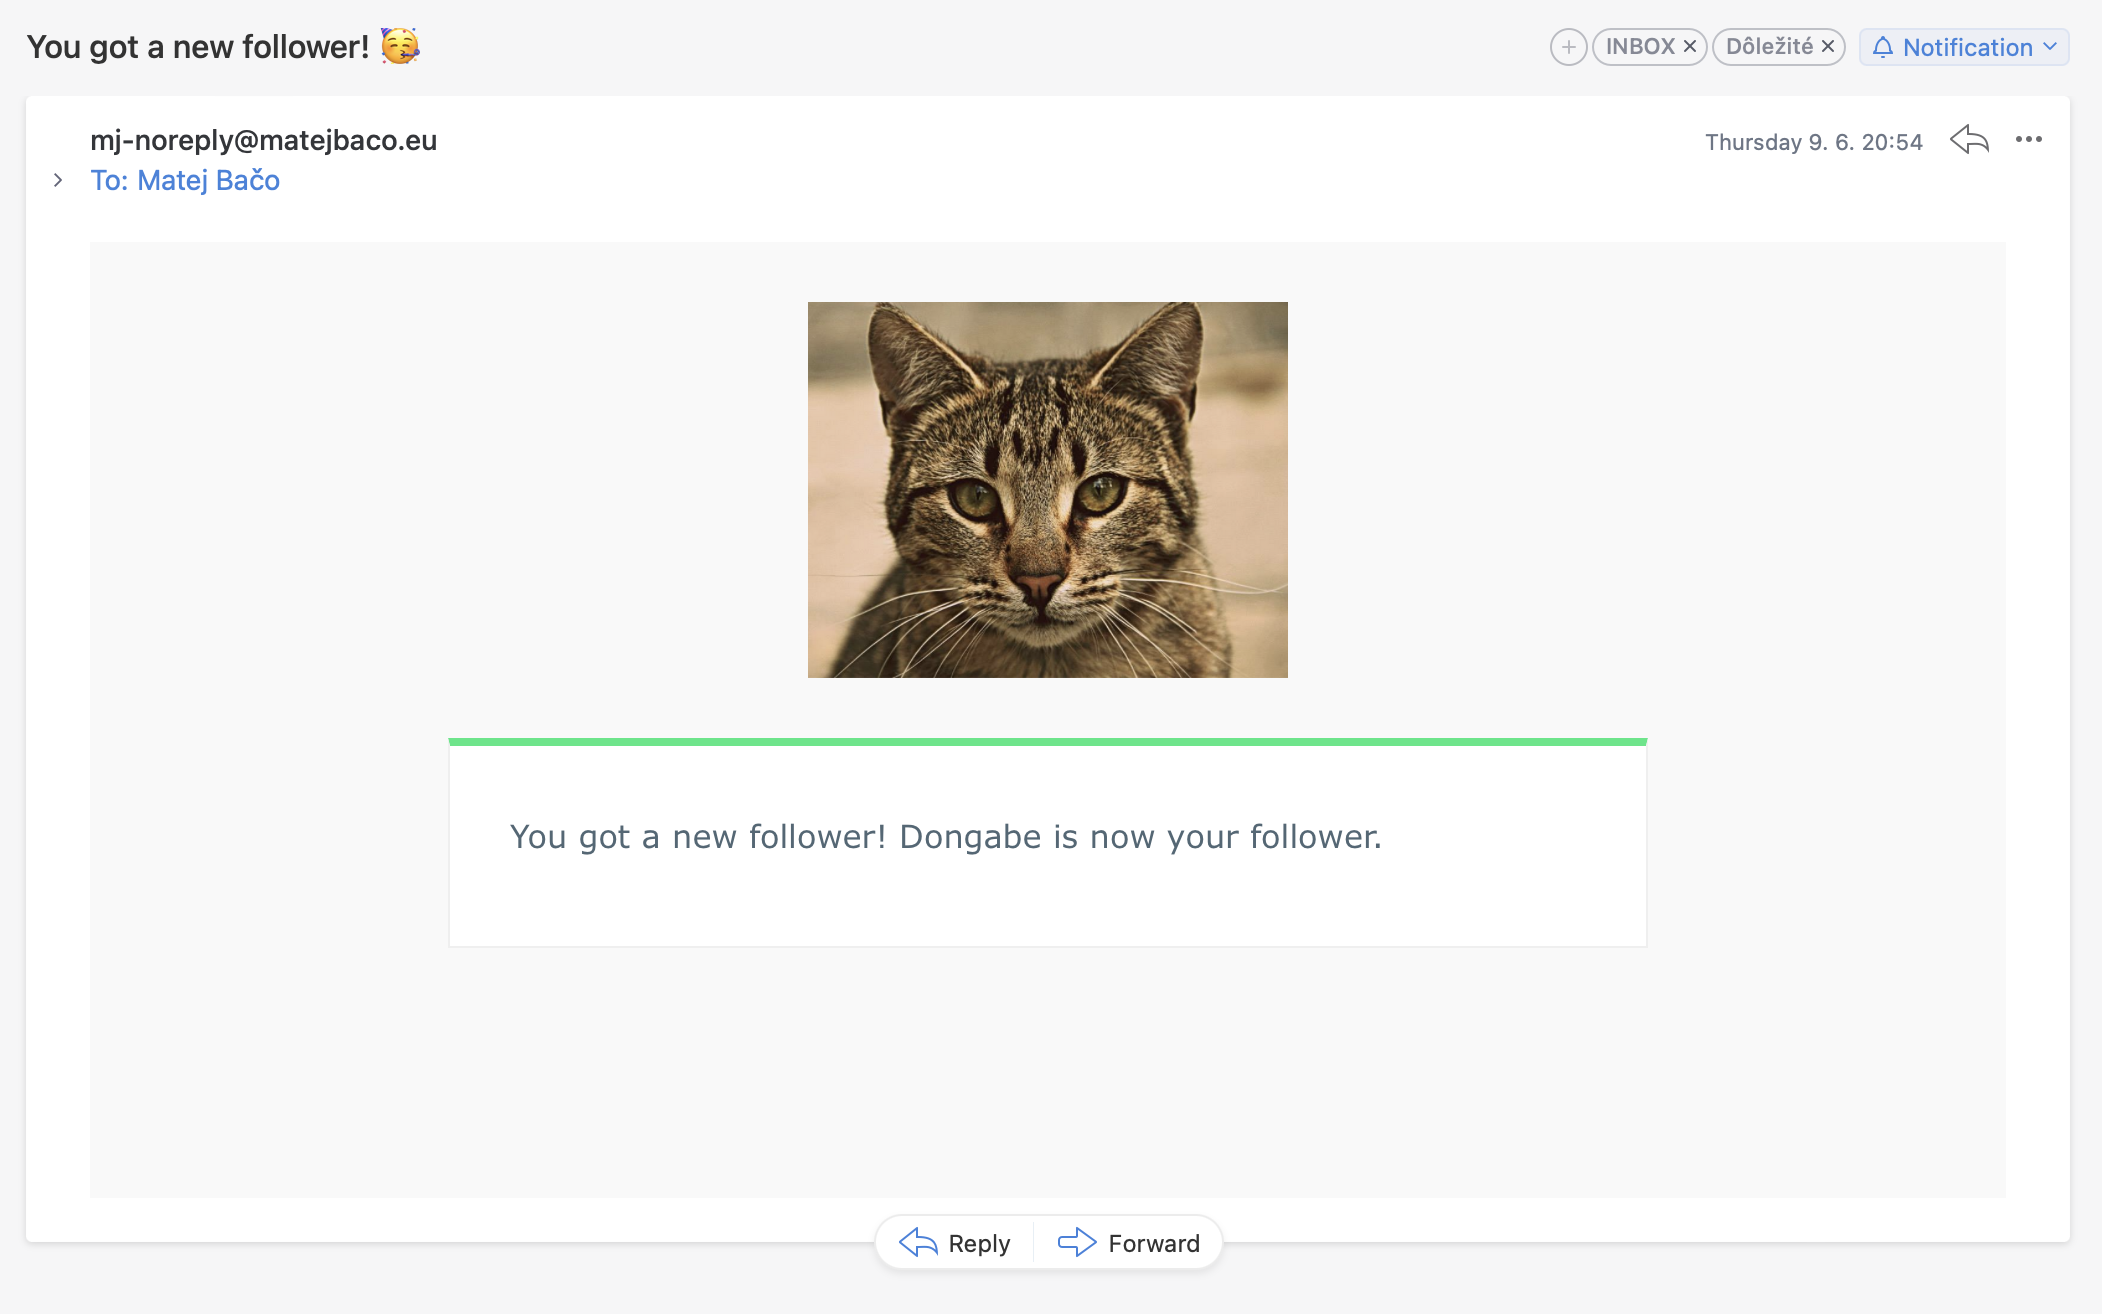
Task: Open the three-dots more actions menu
Action: click(x=2029, y=140)
